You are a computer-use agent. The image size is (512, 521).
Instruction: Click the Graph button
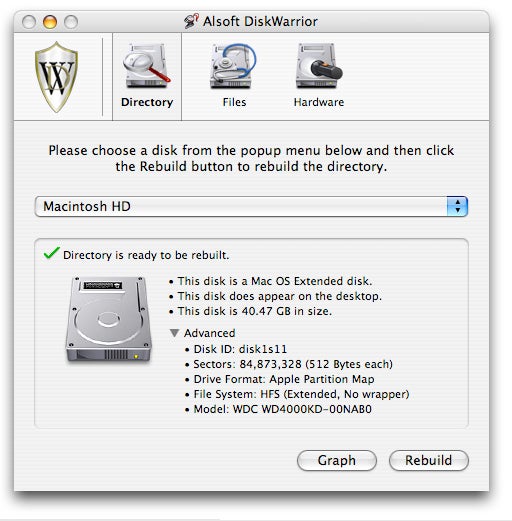[x=337, y=460]
